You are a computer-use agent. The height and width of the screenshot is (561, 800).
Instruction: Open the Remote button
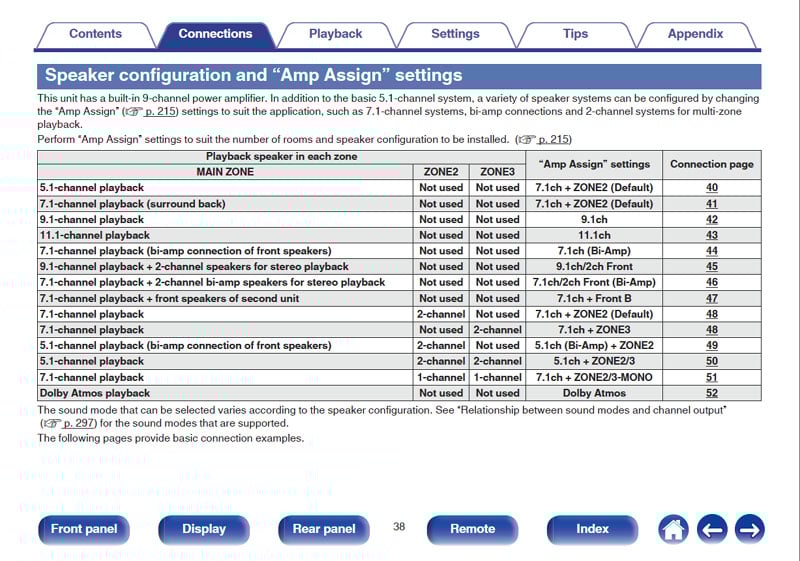[x=472, y=529]
